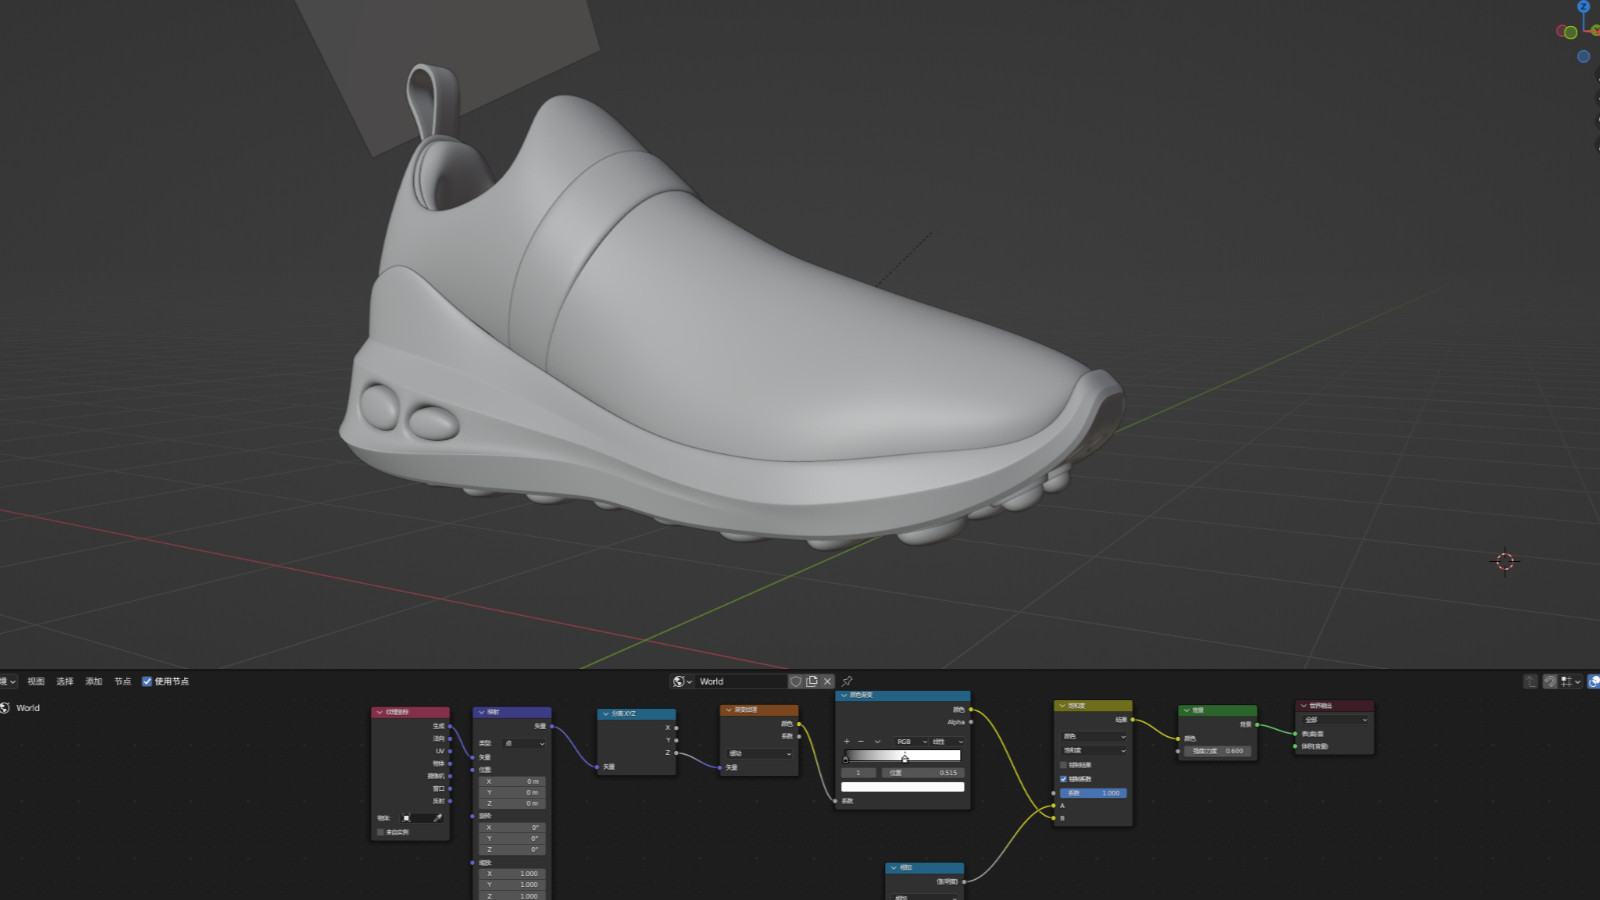Open the 视图 menu
Viewport: 1600px width, 900px height.
click(x=36, y=681)
